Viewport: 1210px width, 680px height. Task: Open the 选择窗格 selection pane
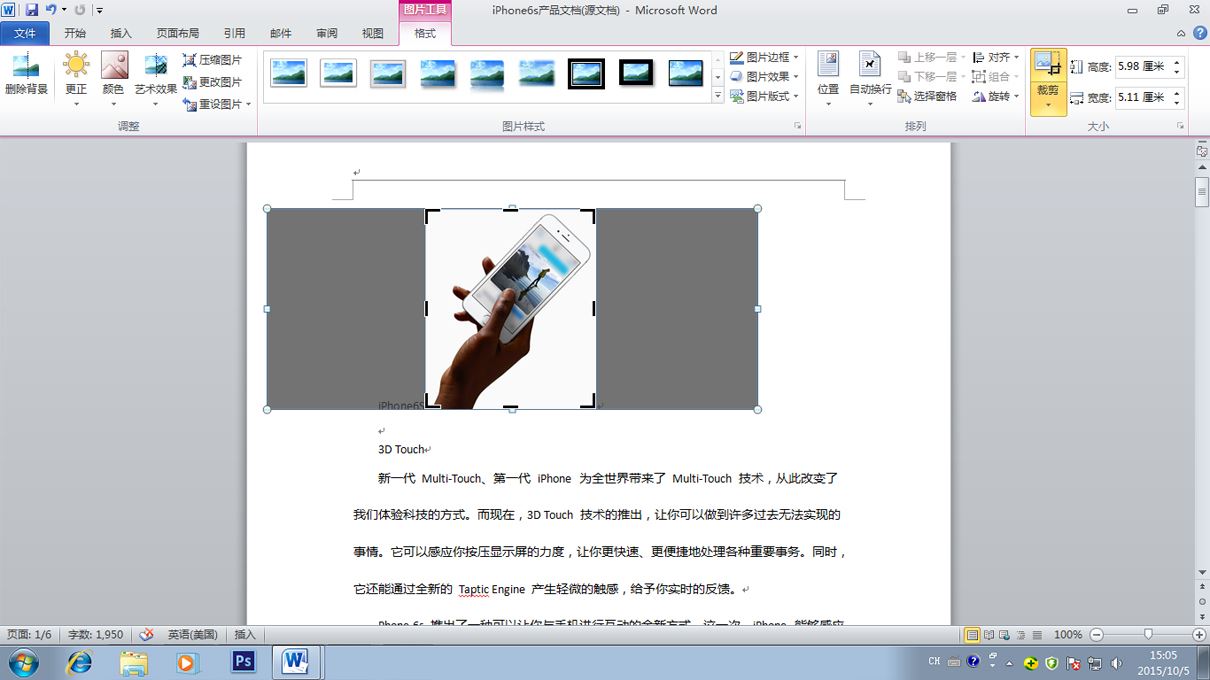(928, 96)
